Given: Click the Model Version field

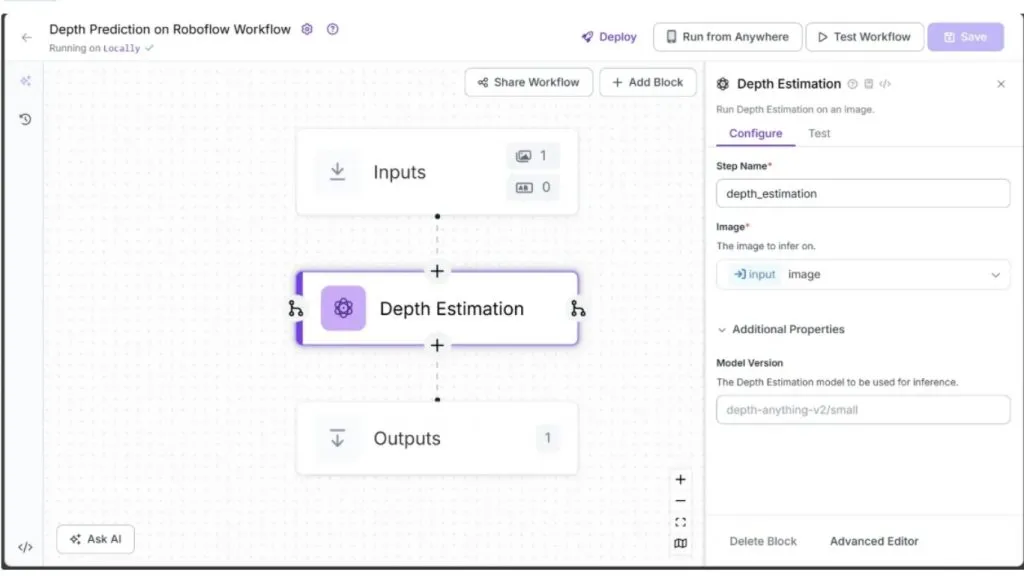Looking at the screenshot, I should click(863, 409).
